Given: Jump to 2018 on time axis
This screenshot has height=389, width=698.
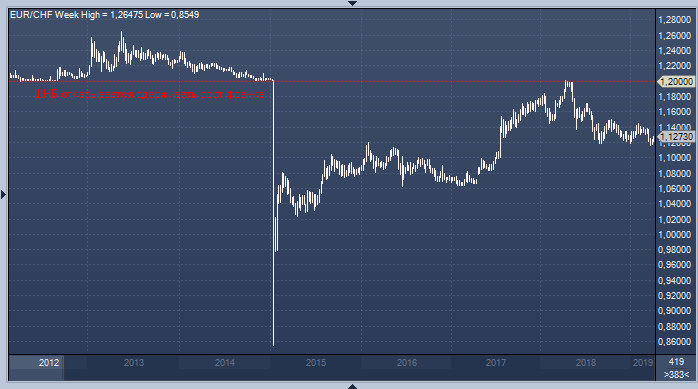Looking at the screenshot, I should (x=585, y=363).
